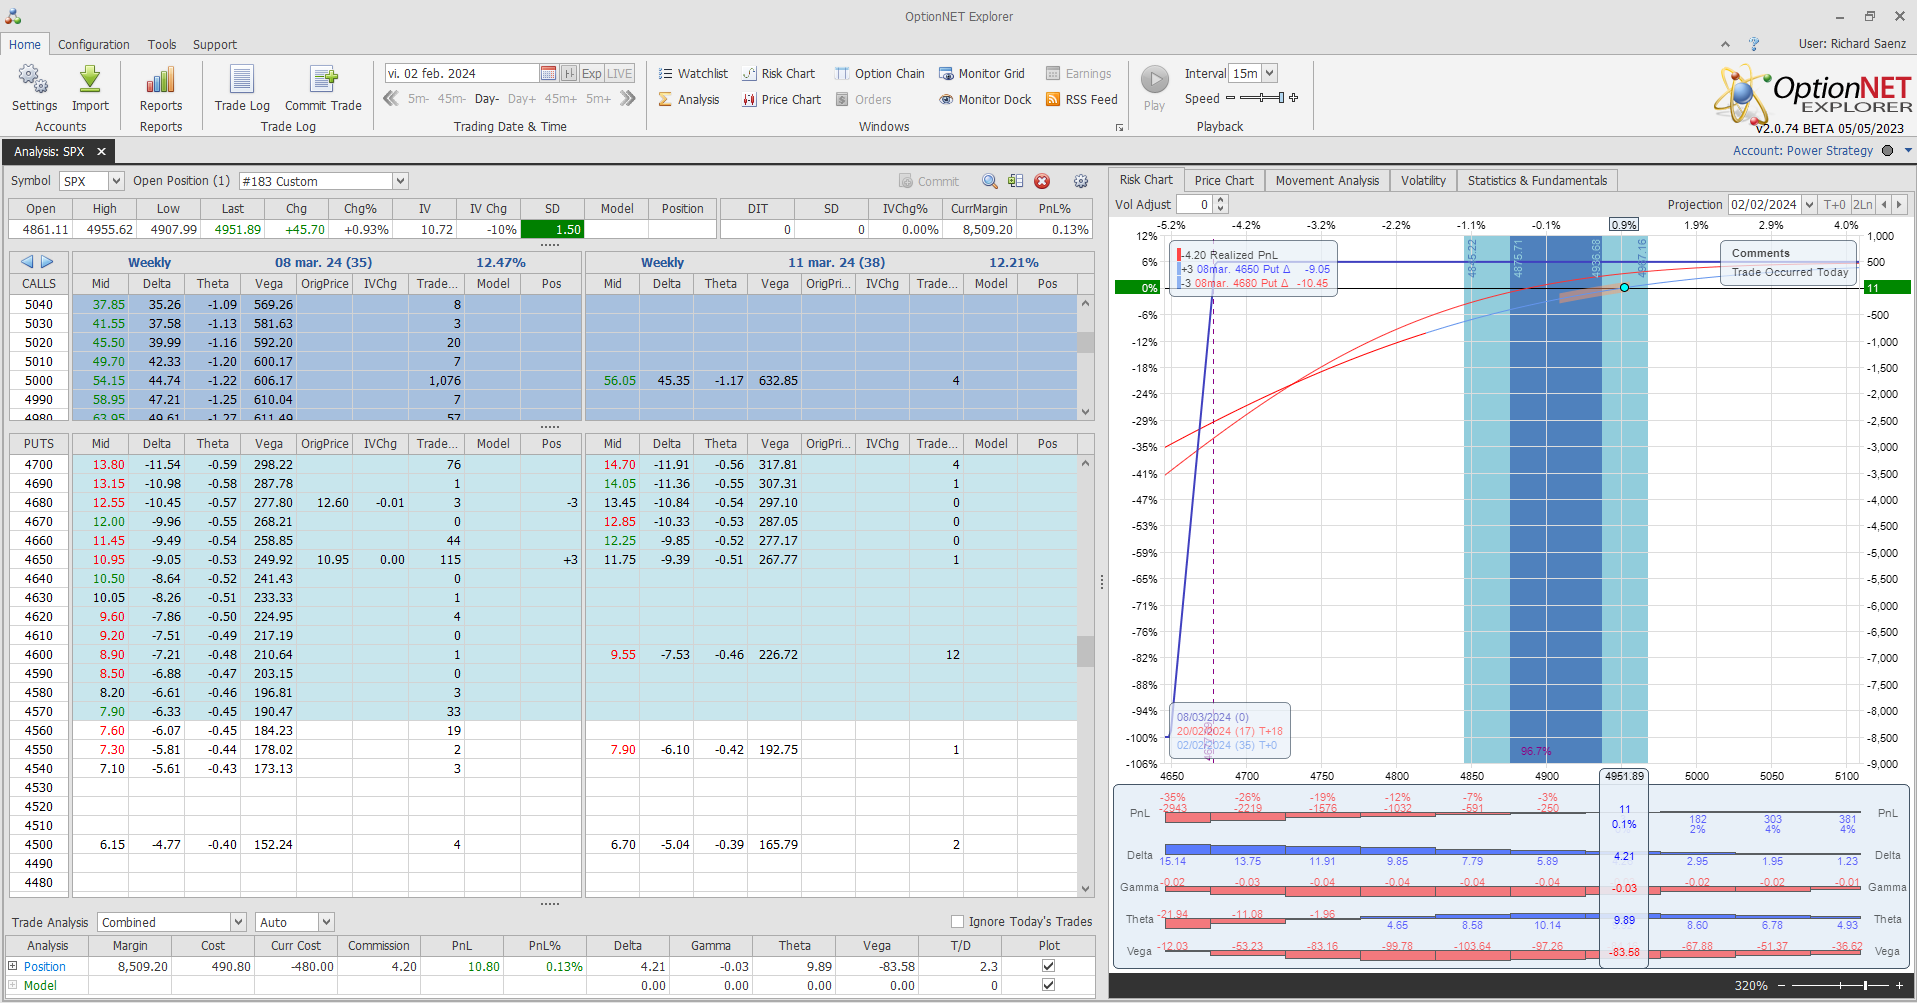Open the Trade Analysis Combined dropdown
Image resolution: width=1917 pixels, height=1003 pixels.
click(238, 922)
